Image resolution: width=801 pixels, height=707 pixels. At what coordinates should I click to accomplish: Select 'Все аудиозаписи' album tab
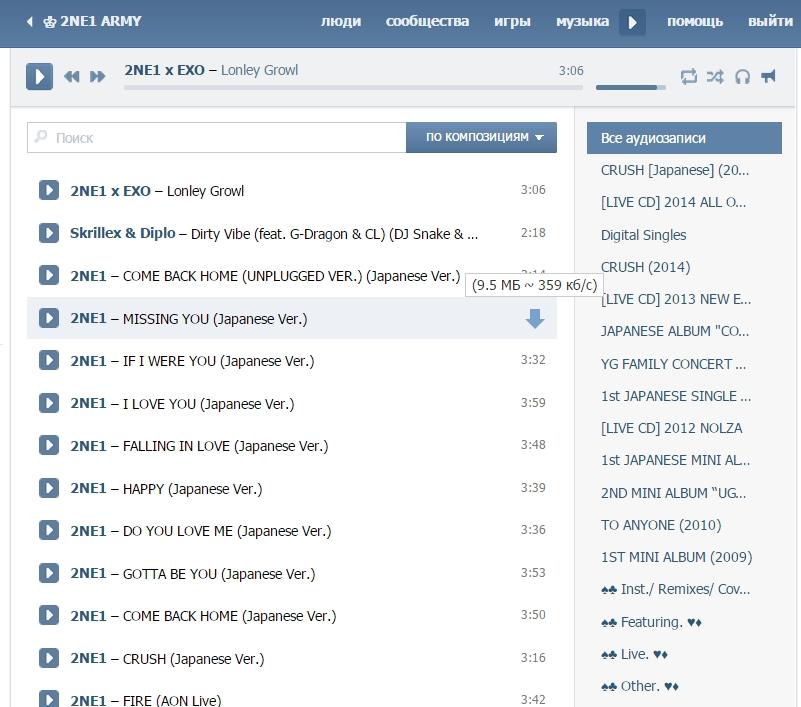(x=684, y=138)
